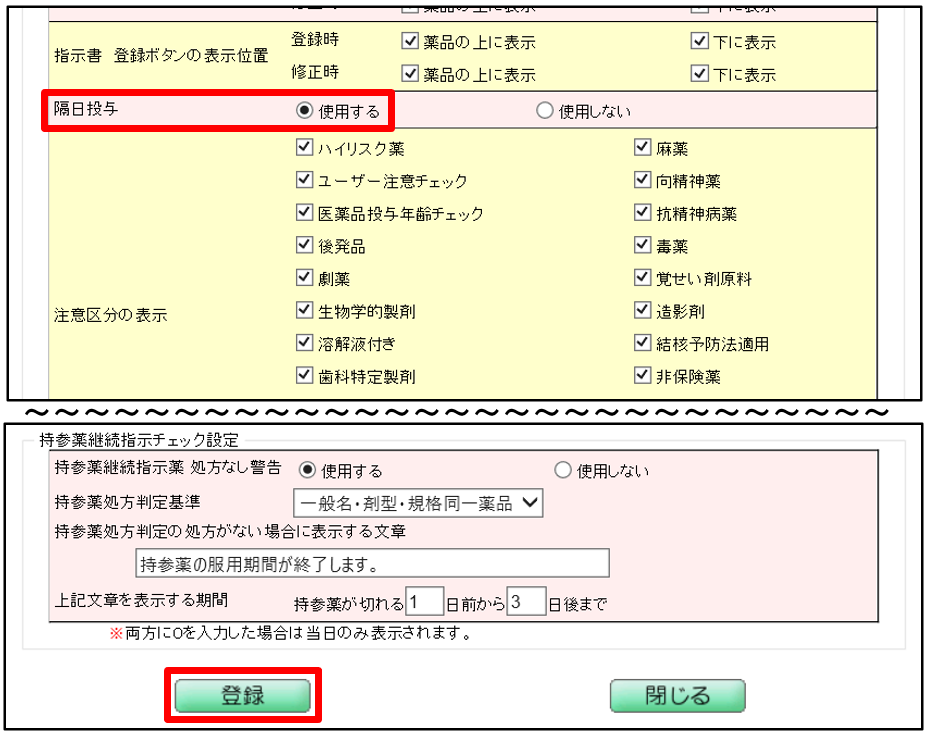Viewport: 934px width, 738px height.
Task: Uncheck the ハイリスク薬 checkbox
Action: 305,149
